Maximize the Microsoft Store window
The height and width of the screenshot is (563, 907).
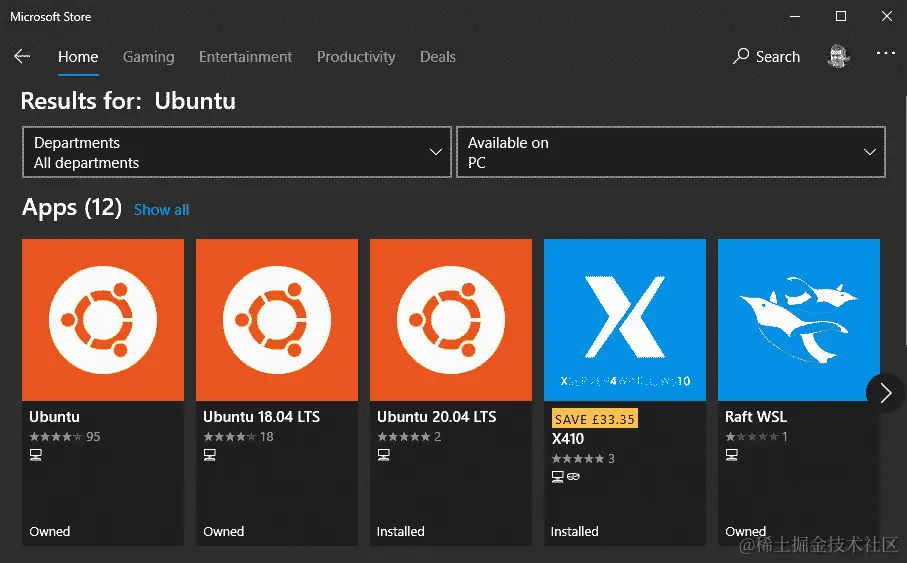coord(841,16)
